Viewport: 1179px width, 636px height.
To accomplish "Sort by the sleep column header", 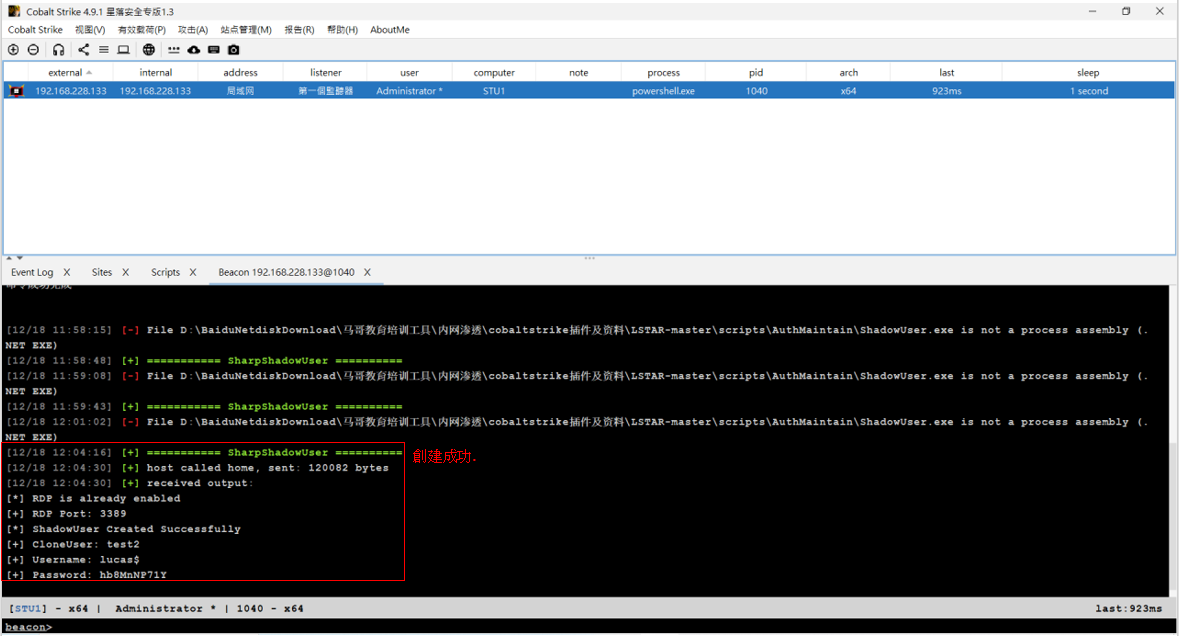I will click(x=1088, y=72).
